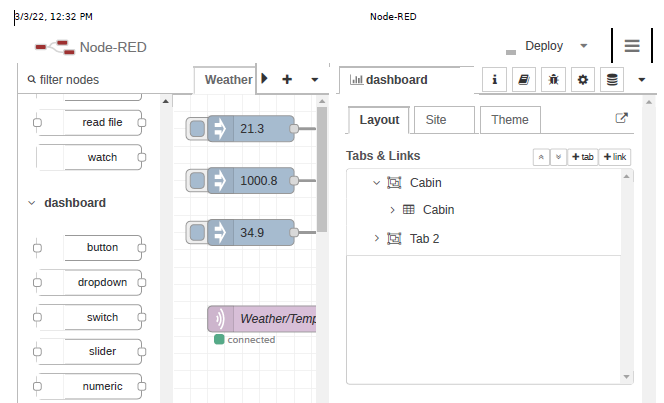The height and width of the screenshot is (403, 664).
Task: Switch to the Theme tab
Action: [x=510, y=120]
